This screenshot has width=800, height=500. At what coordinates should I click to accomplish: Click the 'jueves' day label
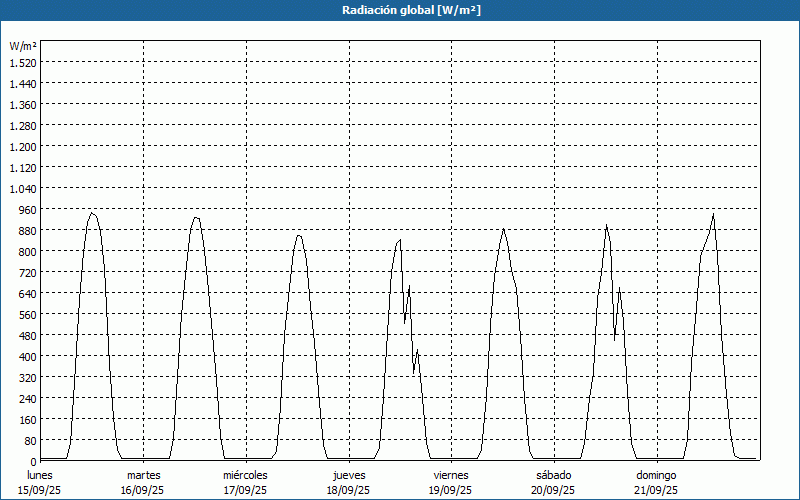tap(349, 475)
